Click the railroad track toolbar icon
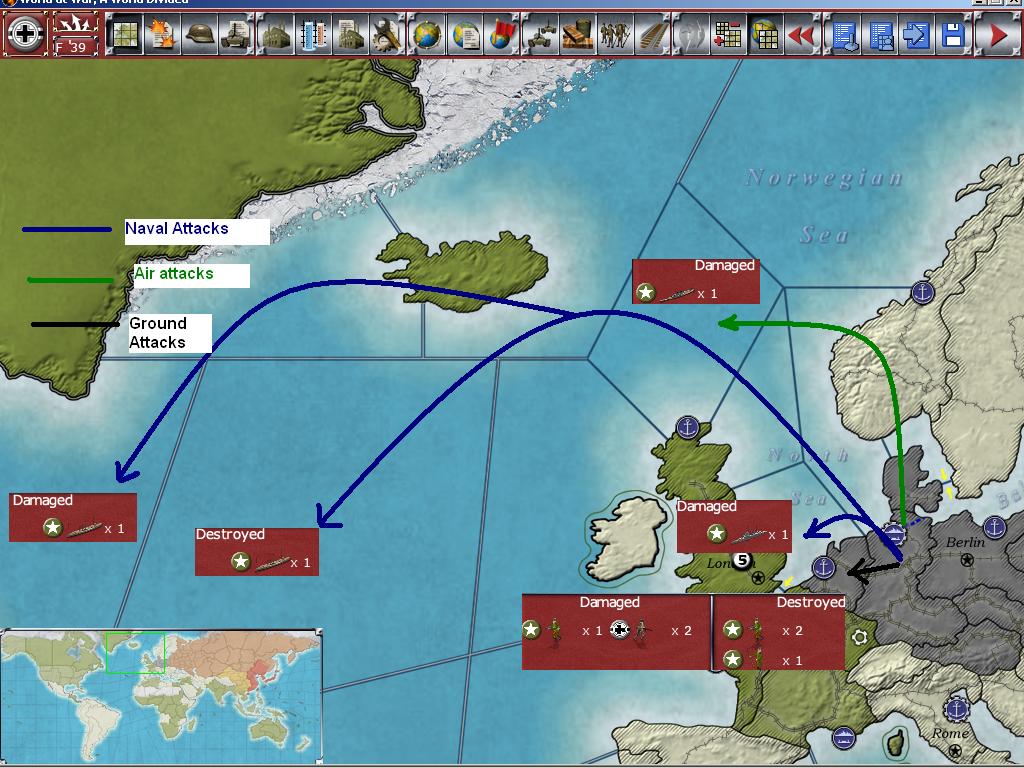1024x768 pixels. pos(653,34)
